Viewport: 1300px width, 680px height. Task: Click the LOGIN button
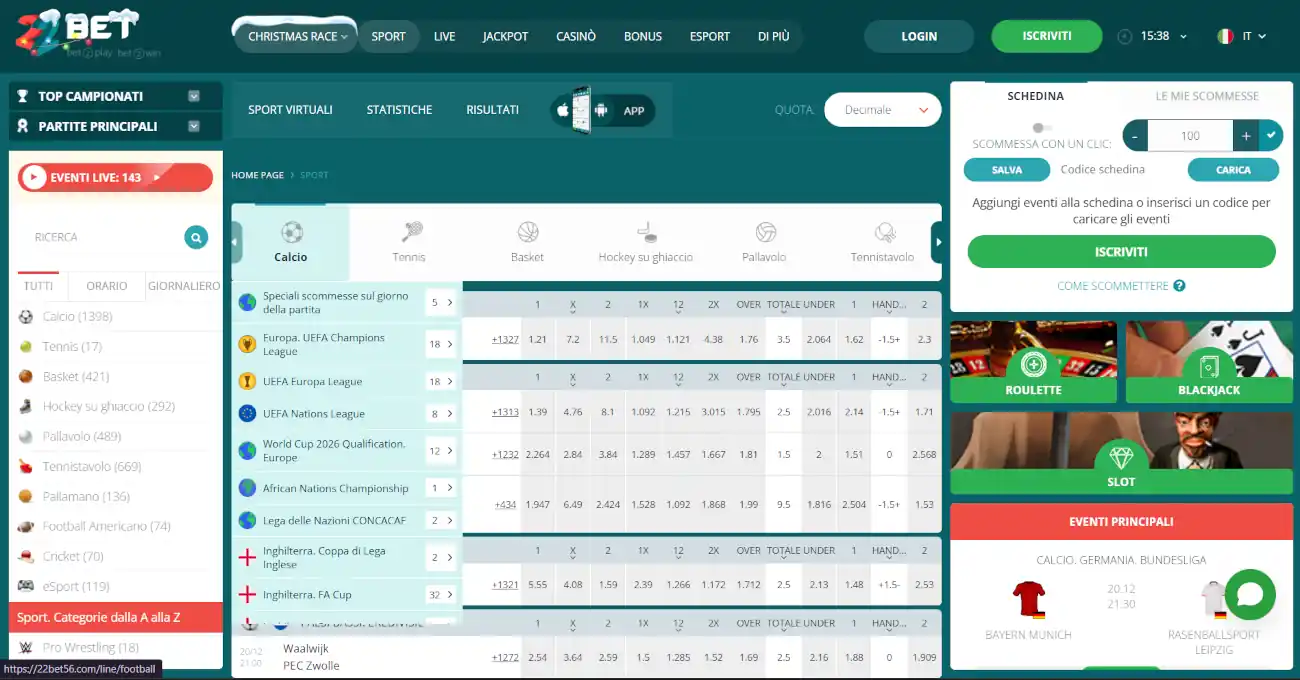(x=919, y=36)
